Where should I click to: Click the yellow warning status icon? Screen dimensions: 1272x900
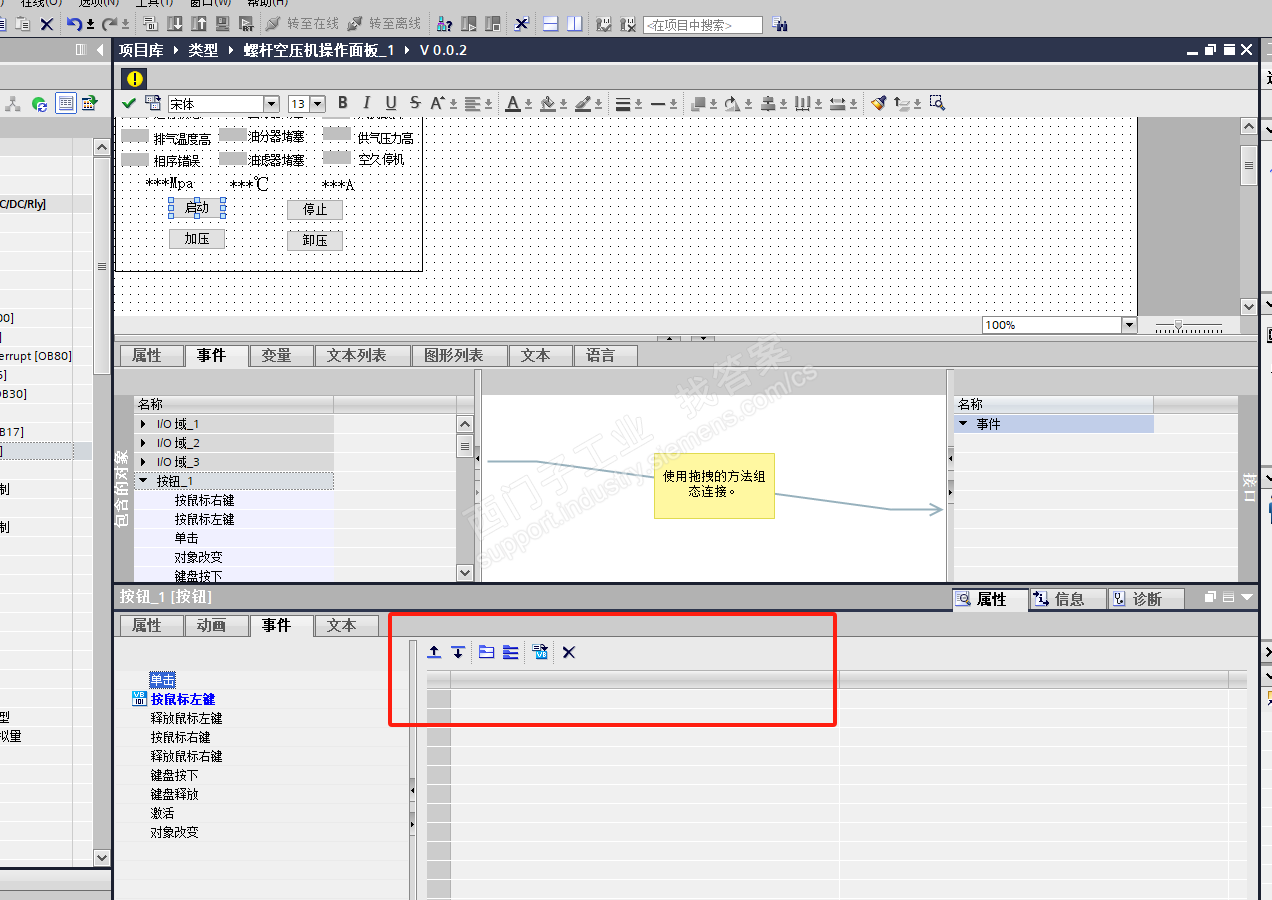[135, 78]
